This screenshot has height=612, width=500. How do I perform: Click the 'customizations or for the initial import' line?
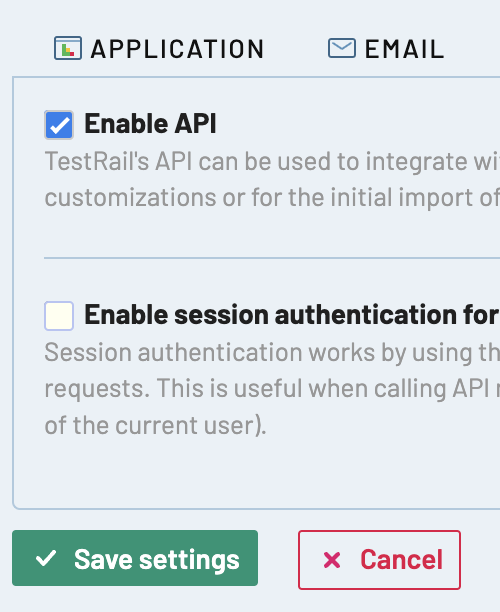(272, 197)
